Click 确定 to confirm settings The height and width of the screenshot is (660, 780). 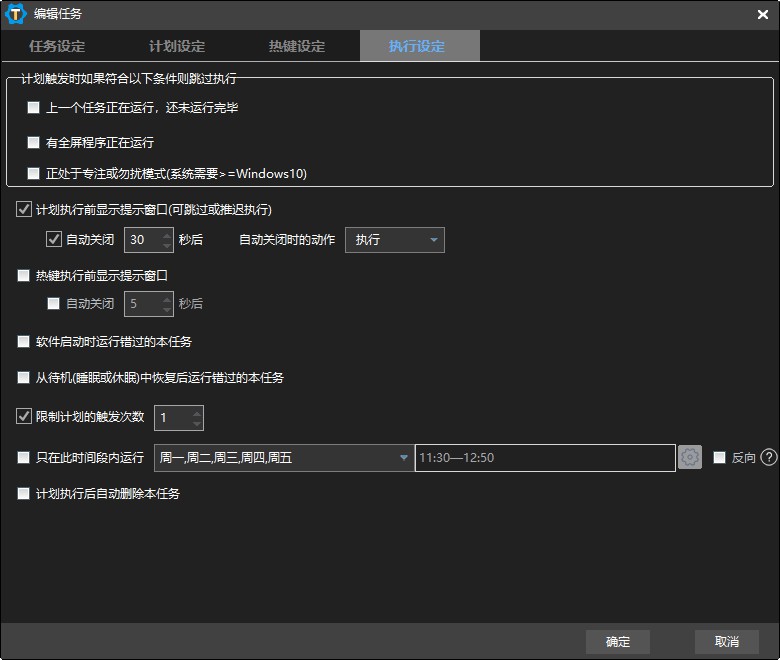(x=618, y=642)
